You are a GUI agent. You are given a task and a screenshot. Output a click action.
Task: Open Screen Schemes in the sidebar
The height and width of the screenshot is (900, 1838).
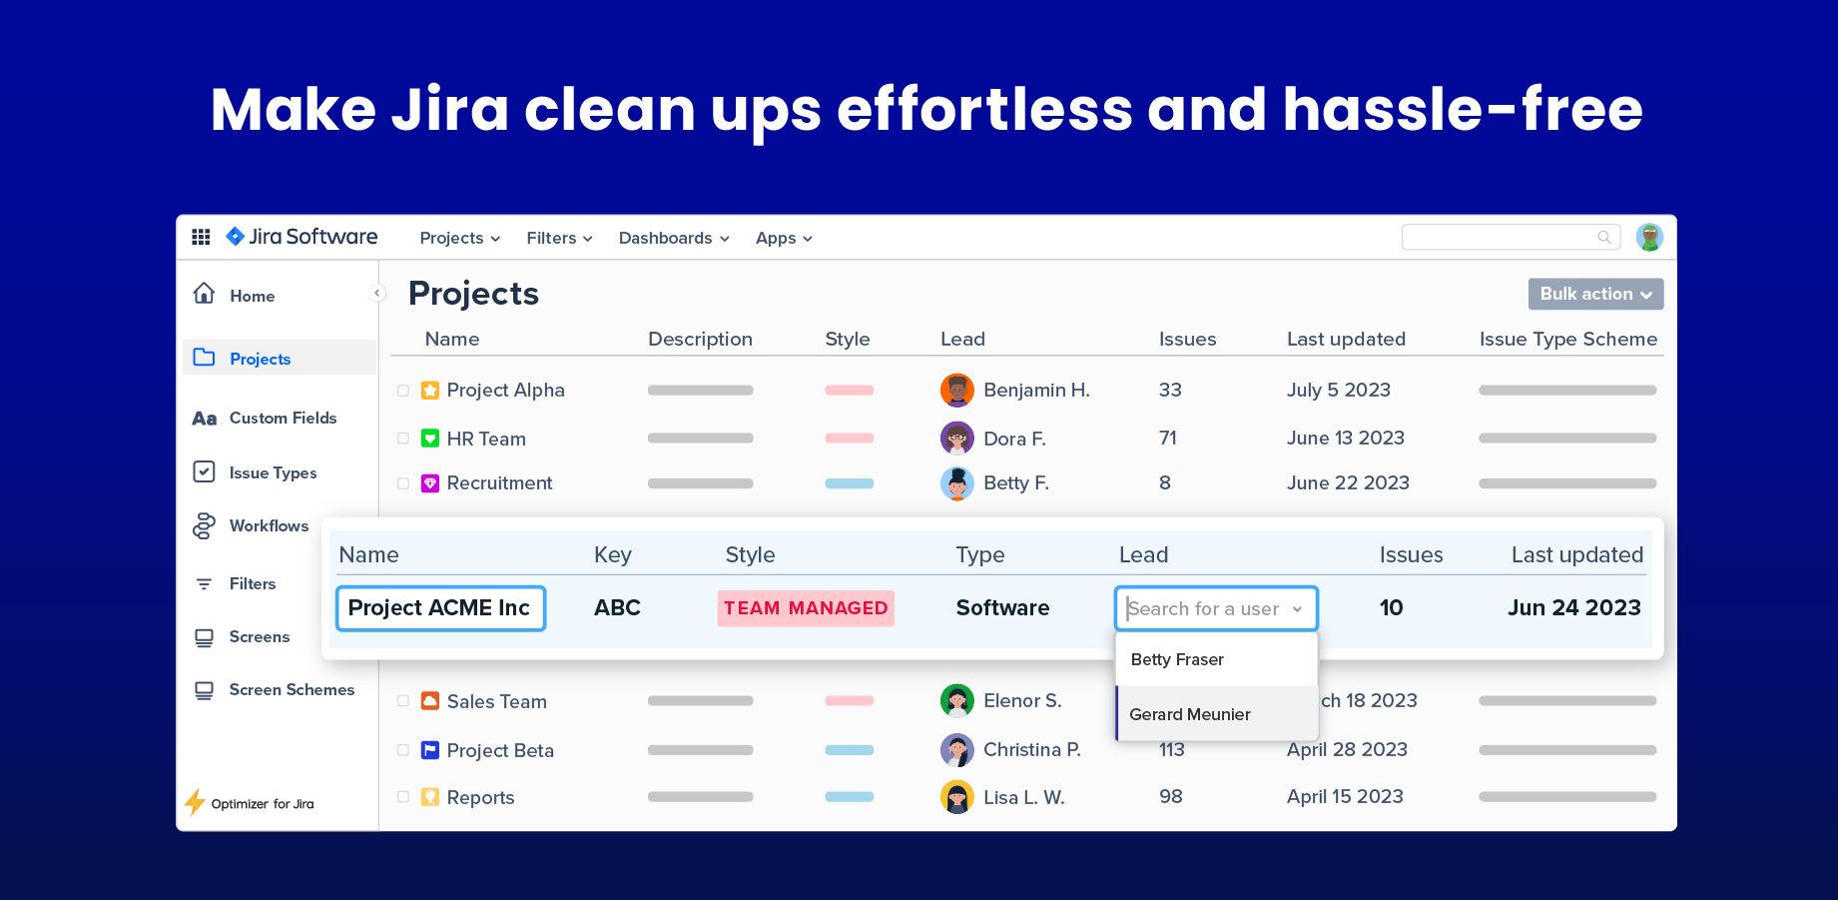click(292, 690)
